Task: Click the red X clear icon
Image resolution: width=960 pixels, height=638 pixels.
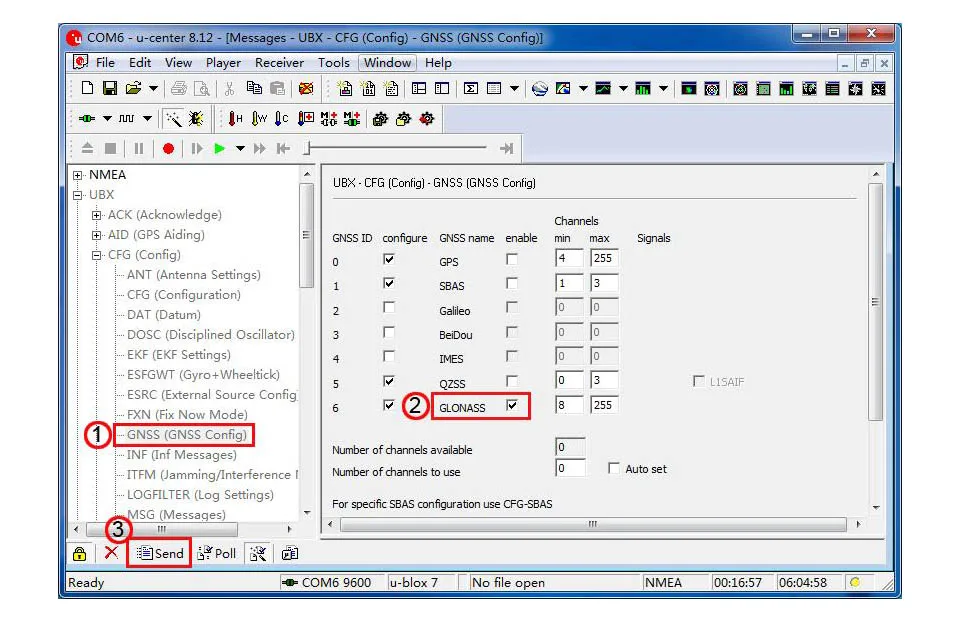Action: click(111, 553)
